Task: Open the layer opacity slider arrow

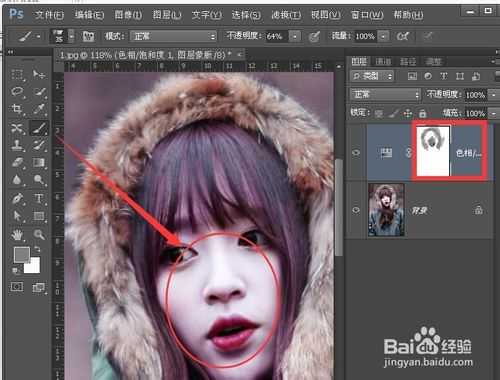Action: tap(493, 95)
